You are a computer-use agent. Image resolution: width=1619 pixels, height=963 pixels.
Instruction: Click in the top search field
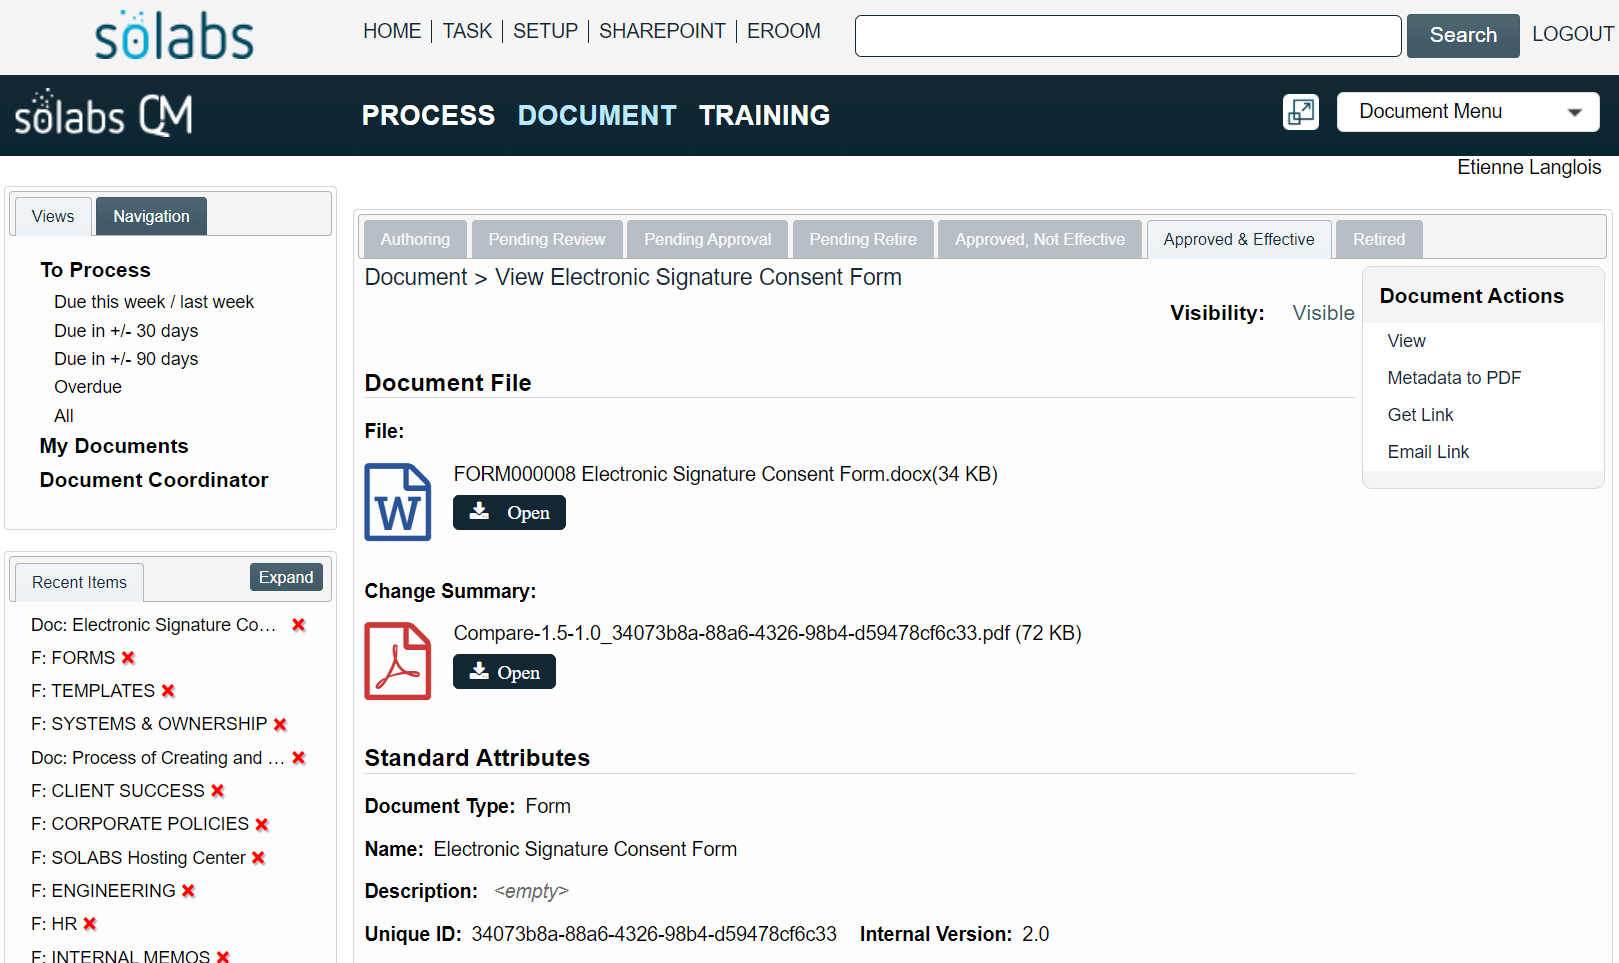pyautogui.click(x=1128, y=36)
